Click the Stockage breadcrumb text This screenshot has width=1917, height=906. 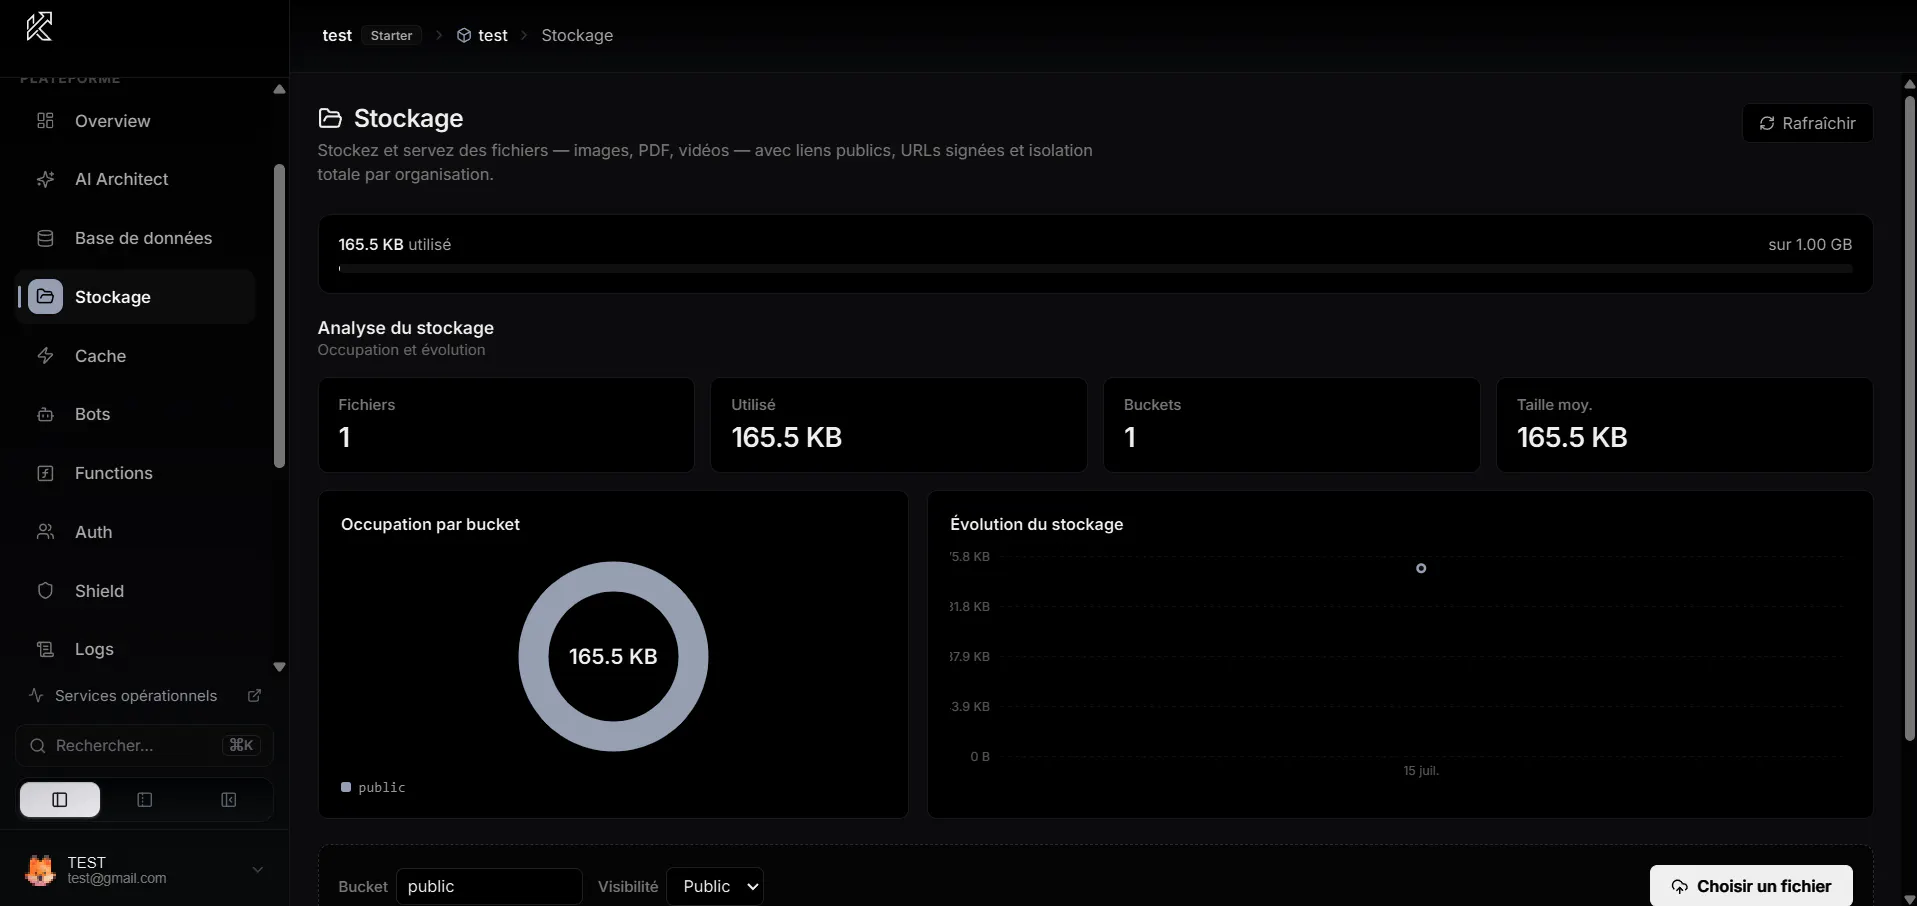pos(577,35)
